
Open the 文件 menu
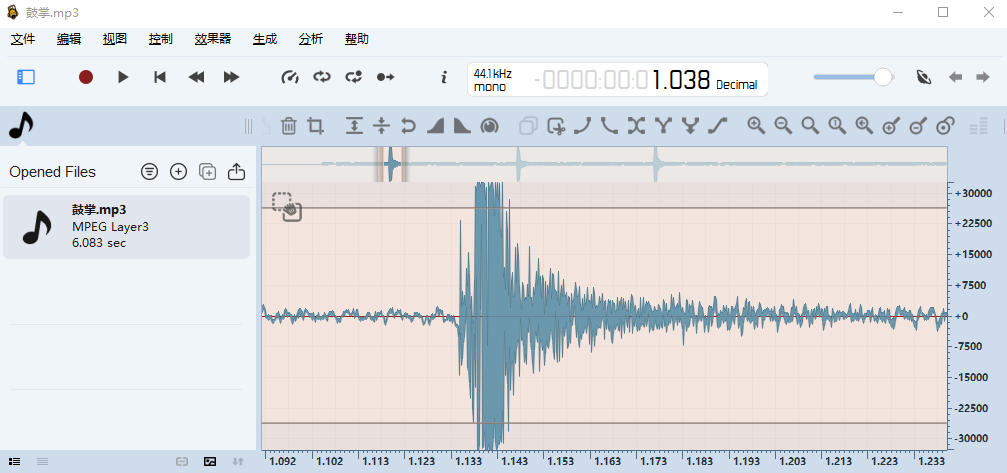coord(23,39)
